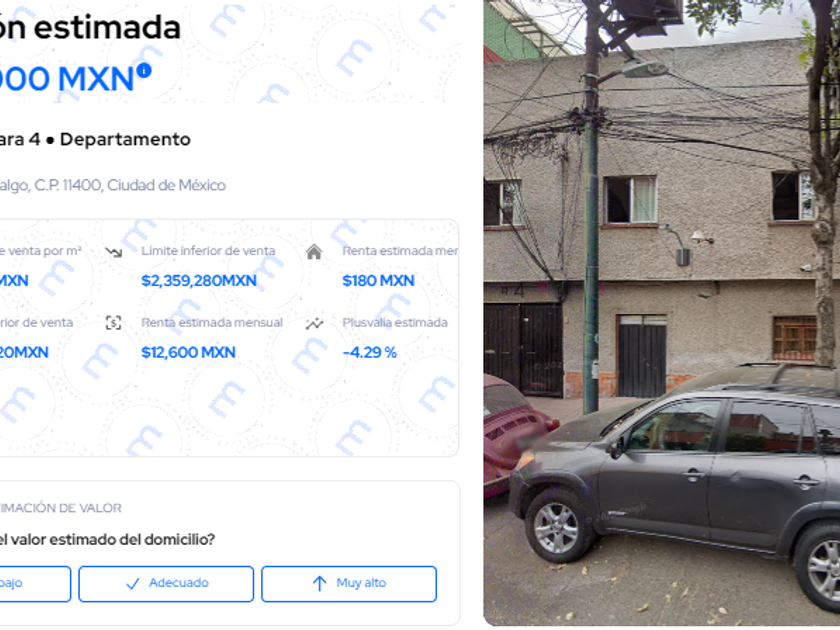The width and height of the screenshot is (840, 630).
Task: Click the downward trend icon near Límite inferior
Action: pos(114,251)
